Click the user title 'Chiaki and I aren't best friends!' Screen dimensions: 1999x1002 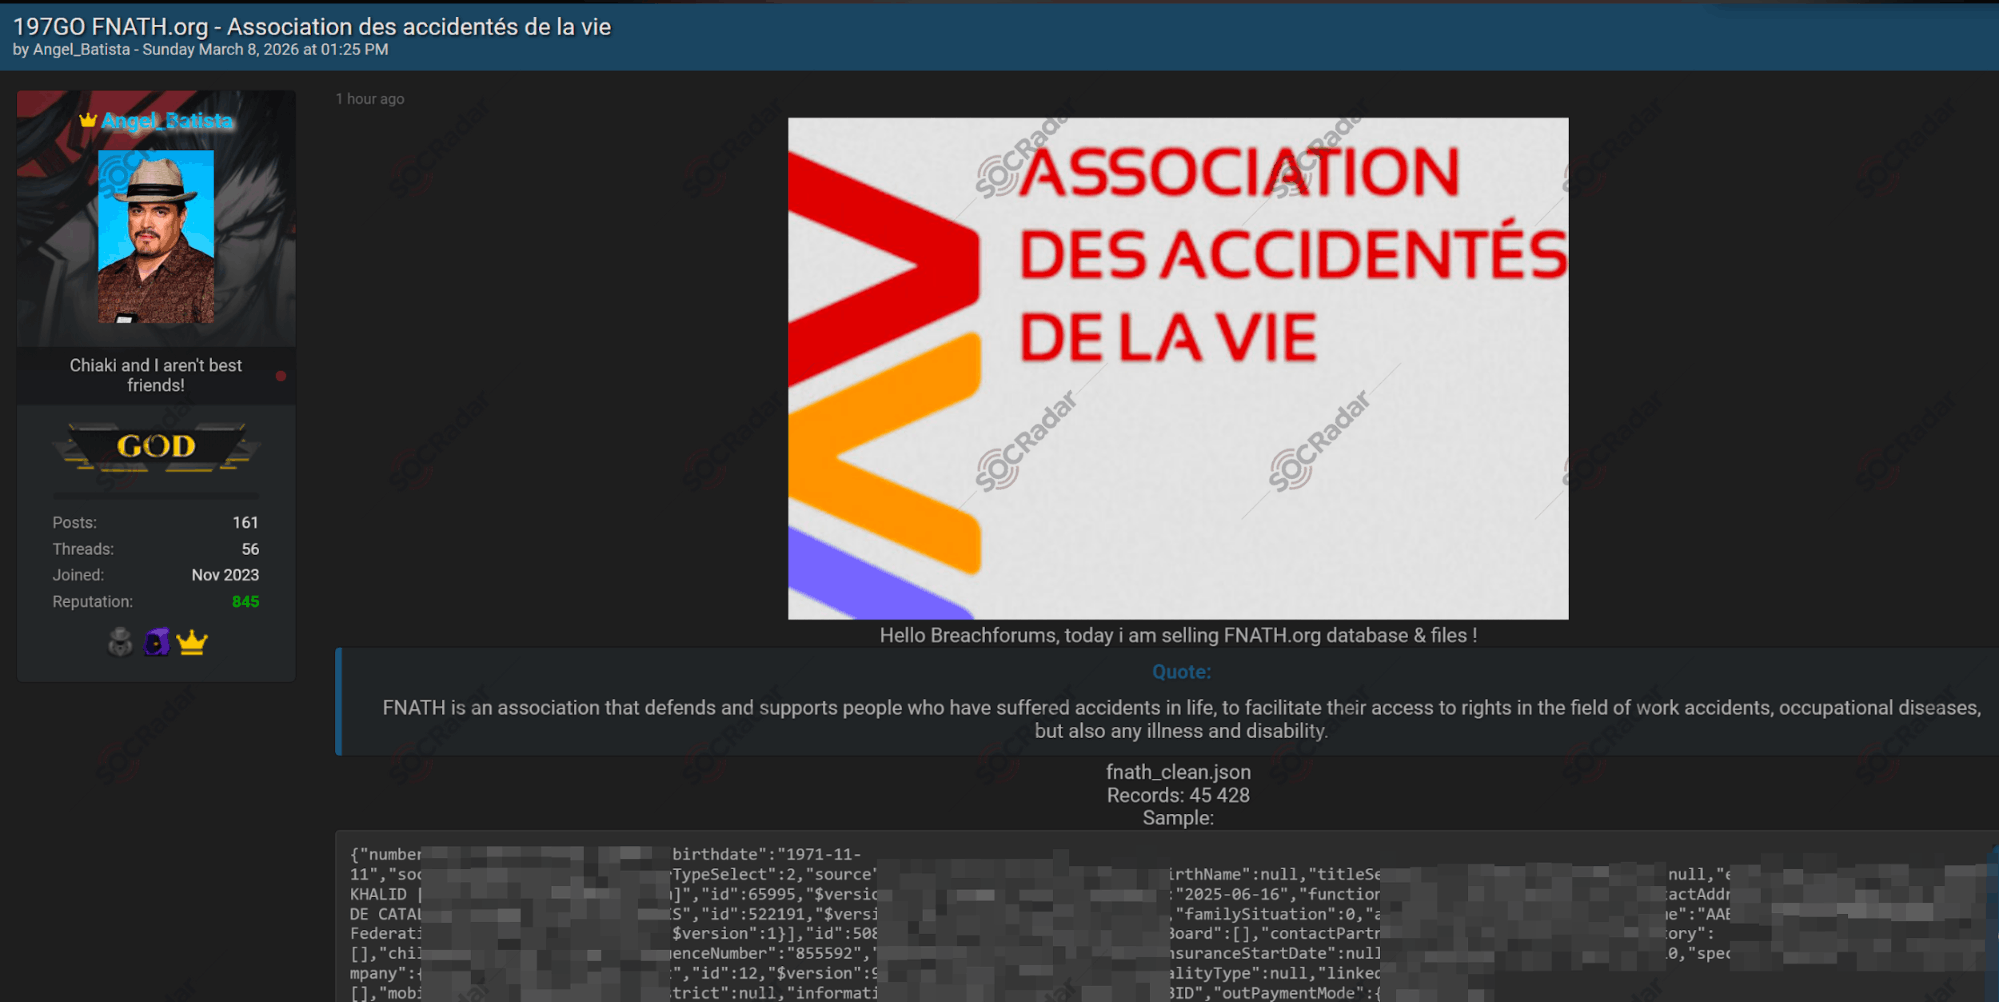point(156,375)
